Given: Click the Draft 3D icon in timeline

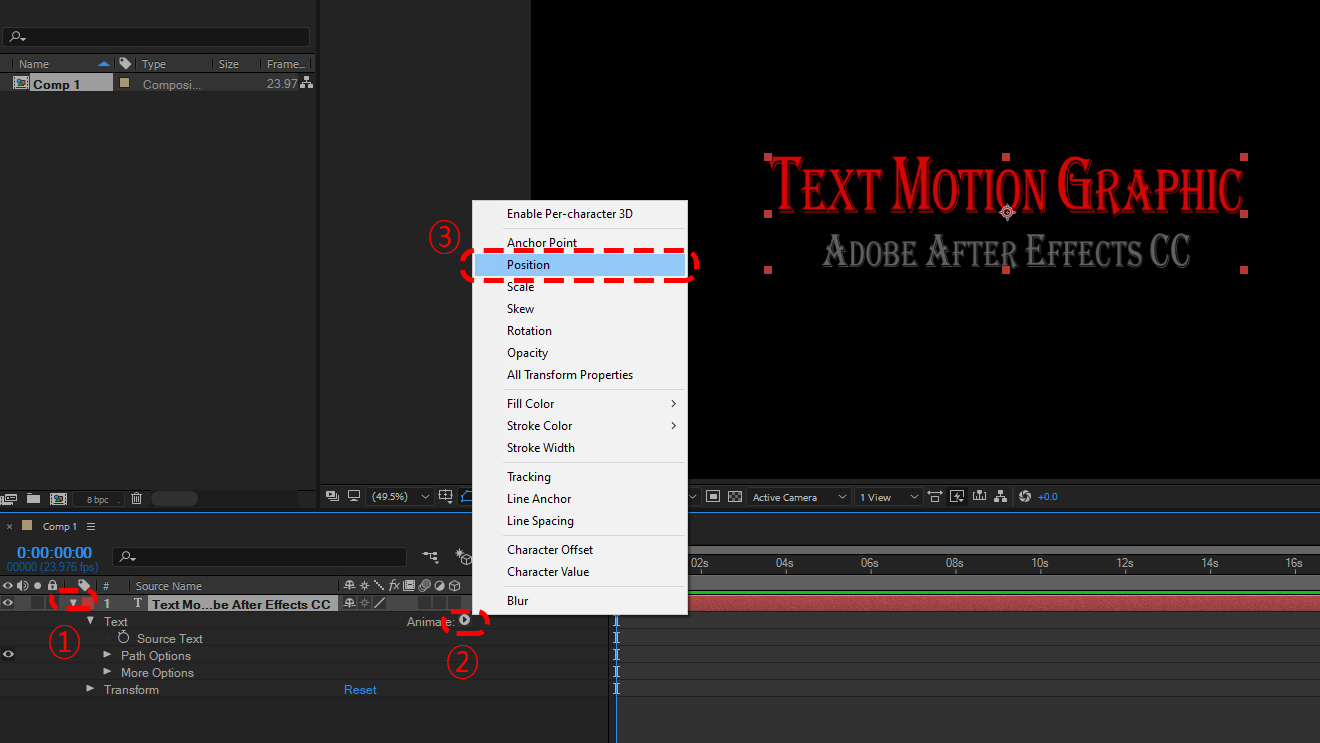Looking at the screenshot, I should point(463,557).
